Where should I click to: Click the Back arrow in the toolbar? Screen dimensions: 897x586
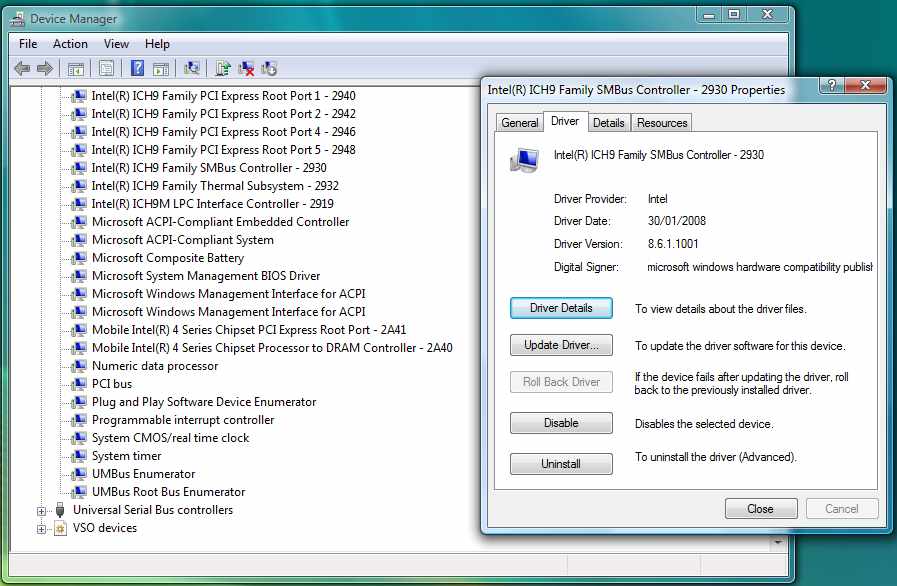pyautogui.click(x=22, y=69)
